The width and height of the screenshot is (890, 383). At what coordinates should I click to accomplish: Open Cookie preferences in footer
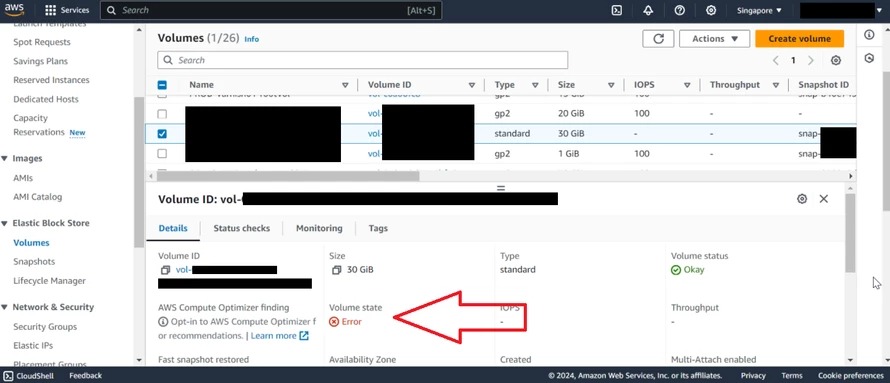(x=851, y=376)
